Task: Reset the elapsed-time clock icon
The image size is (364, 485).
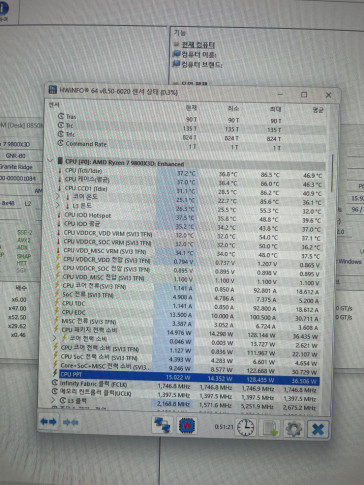Action: [x=246, y=428]
